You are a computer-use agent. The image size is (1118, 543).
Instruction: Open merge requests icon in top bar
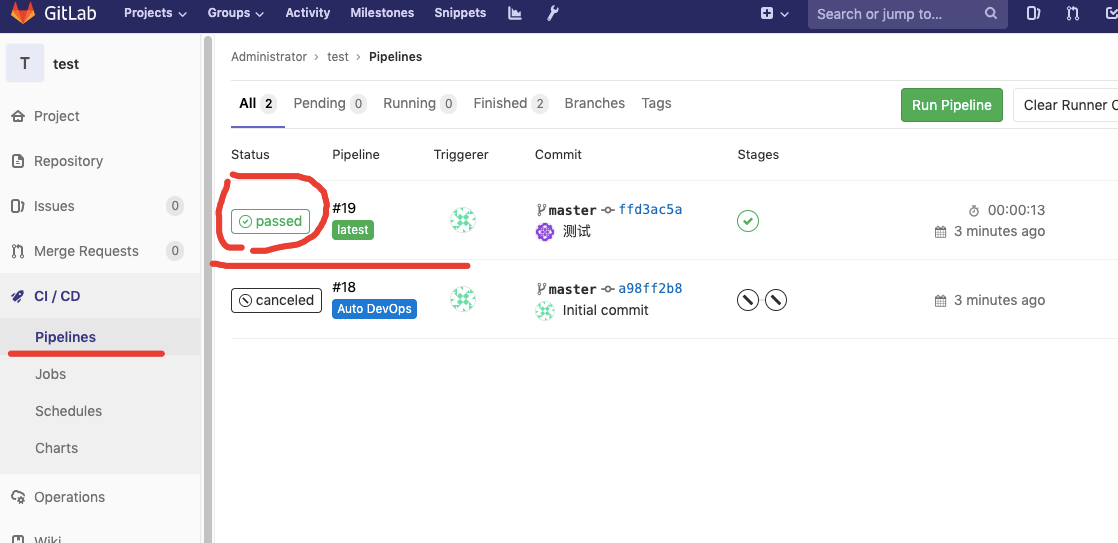(1073, 14)
